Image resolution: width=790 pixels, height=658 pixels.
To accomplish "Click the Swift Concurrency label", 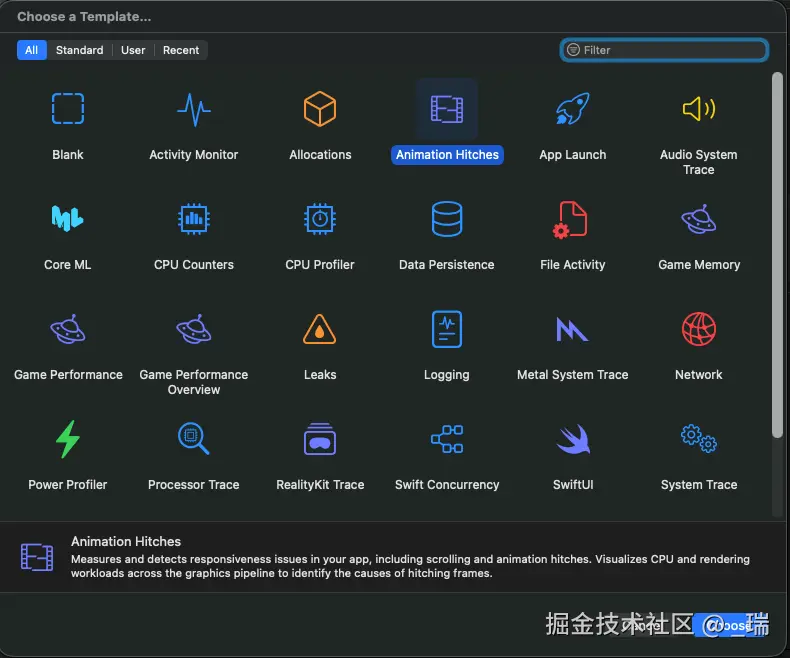I will (x=447, y=485).
